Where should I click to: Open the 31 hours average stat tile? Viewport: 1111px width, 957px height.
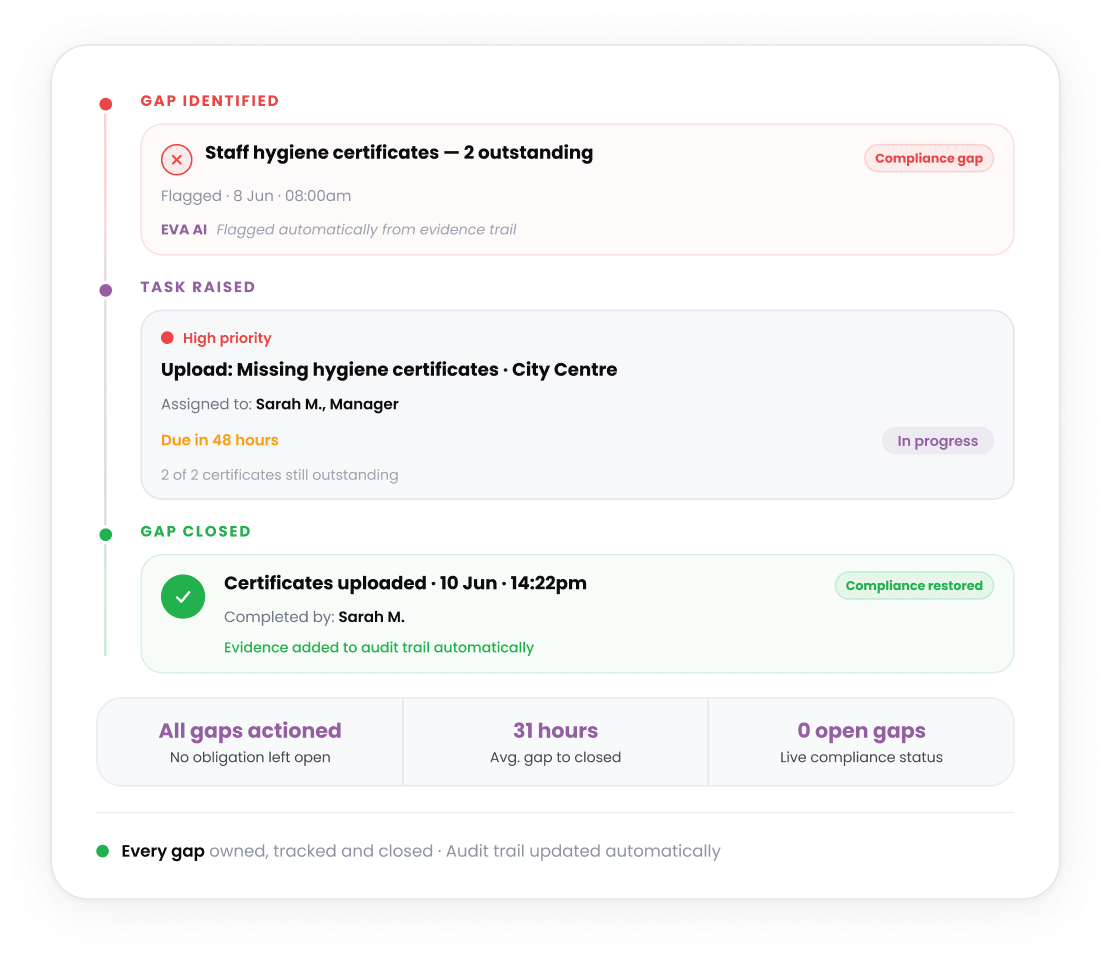556,742
